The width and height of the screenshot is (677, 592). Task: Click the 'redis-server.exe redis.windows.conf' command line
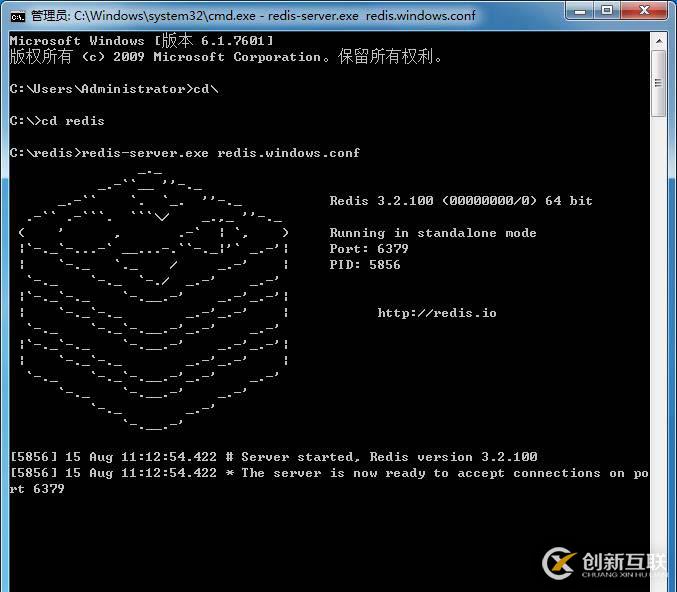[x=185, y=153]
